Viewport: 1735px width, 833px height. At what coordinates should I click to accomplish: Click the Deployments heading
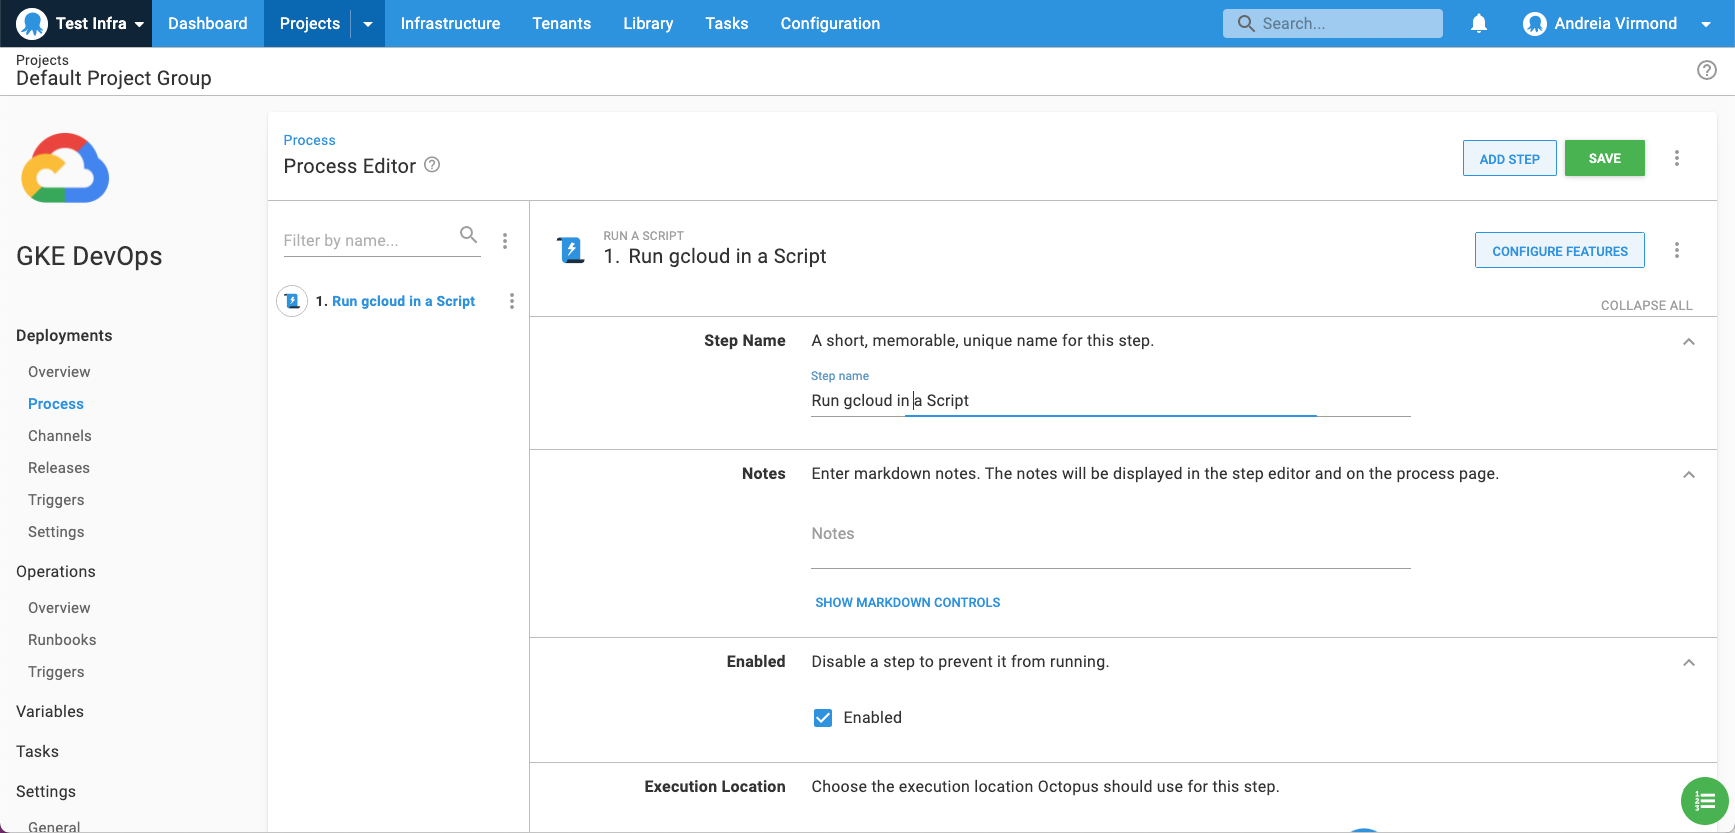pos(64,335)
